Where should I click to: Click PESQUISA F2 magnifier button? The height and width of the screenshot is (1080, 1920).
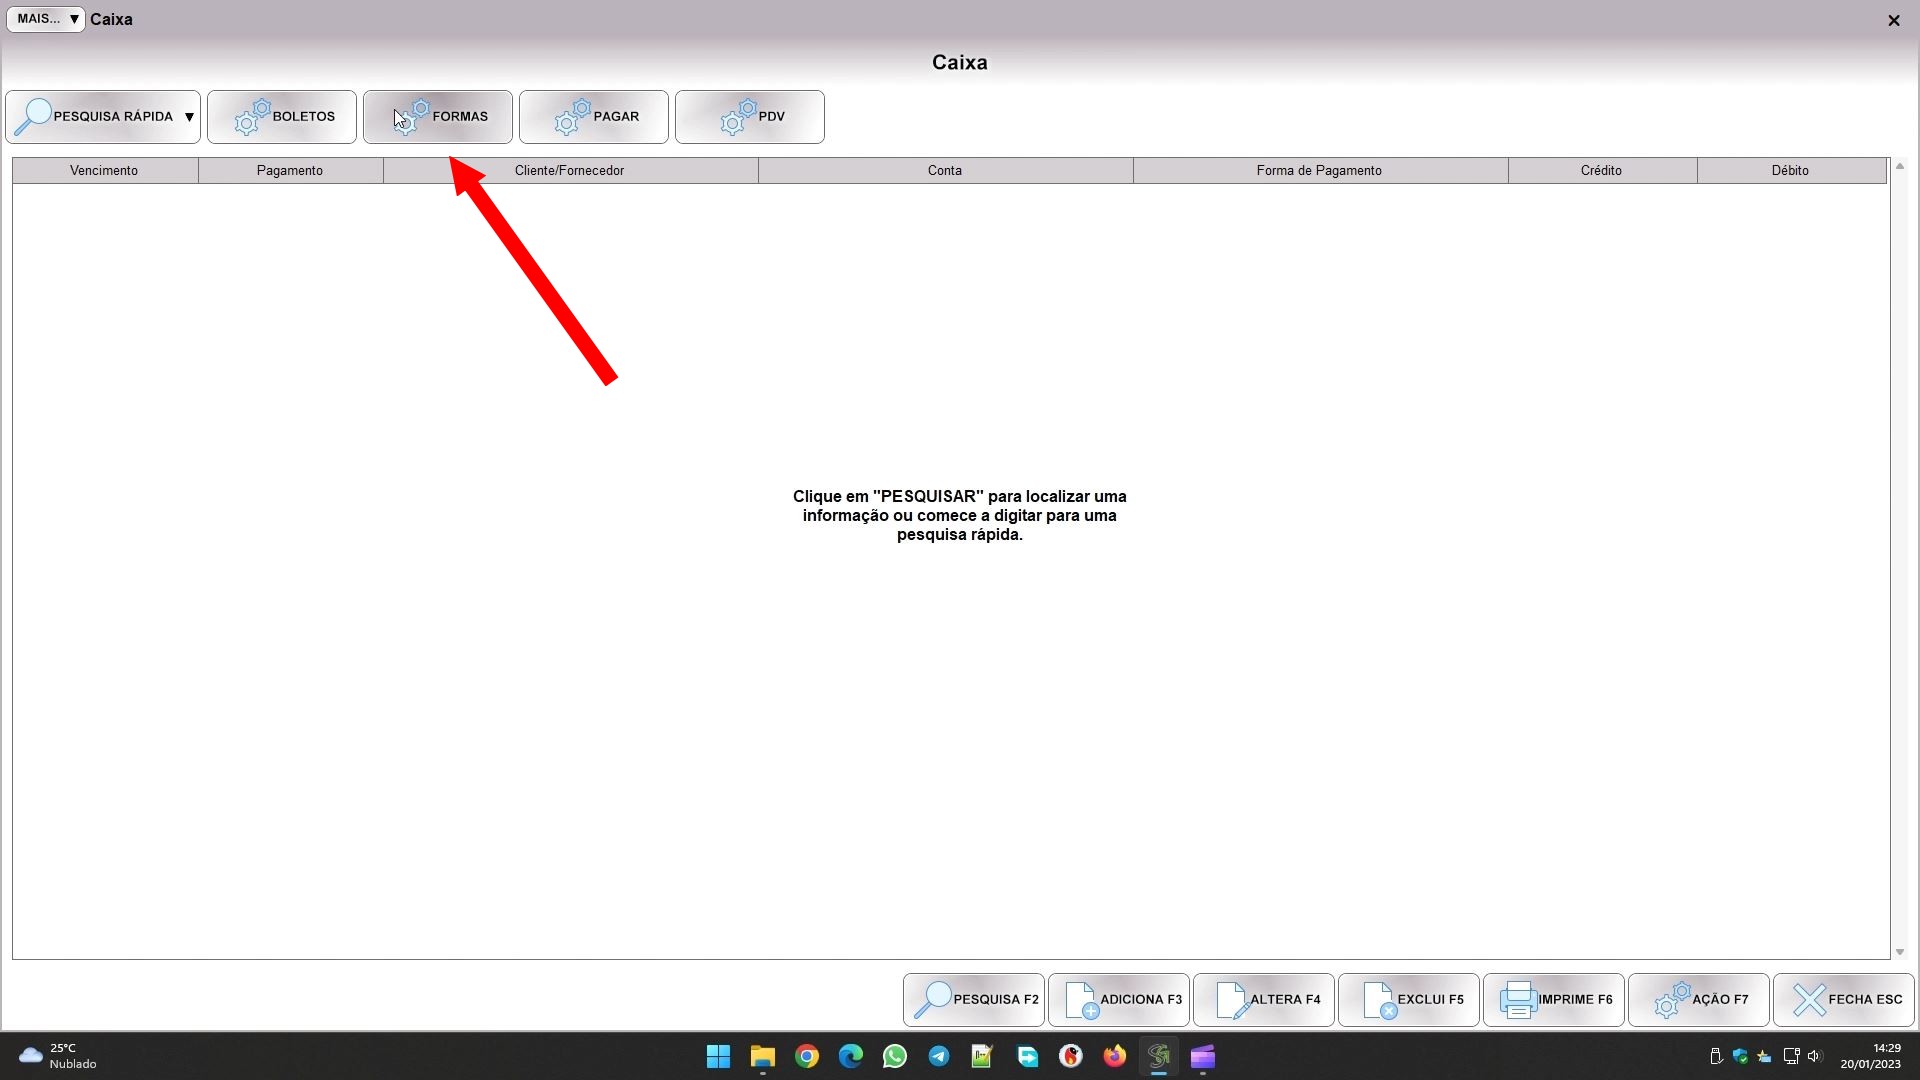pyautogui.click(x=974, y=999)
